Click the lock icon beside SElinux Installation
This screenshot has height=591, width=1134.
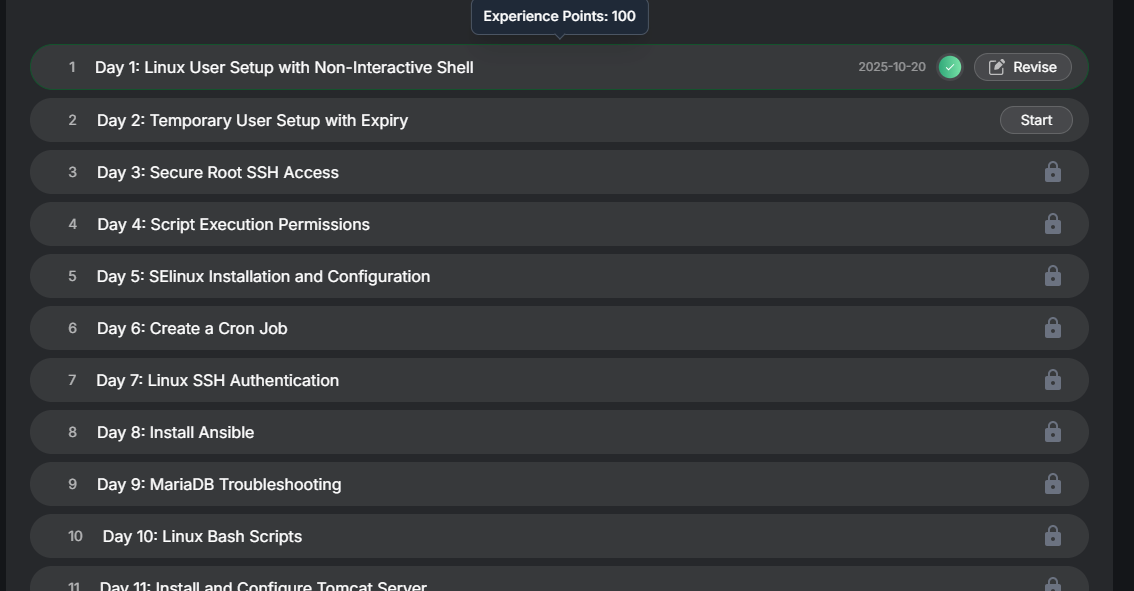1052,276
